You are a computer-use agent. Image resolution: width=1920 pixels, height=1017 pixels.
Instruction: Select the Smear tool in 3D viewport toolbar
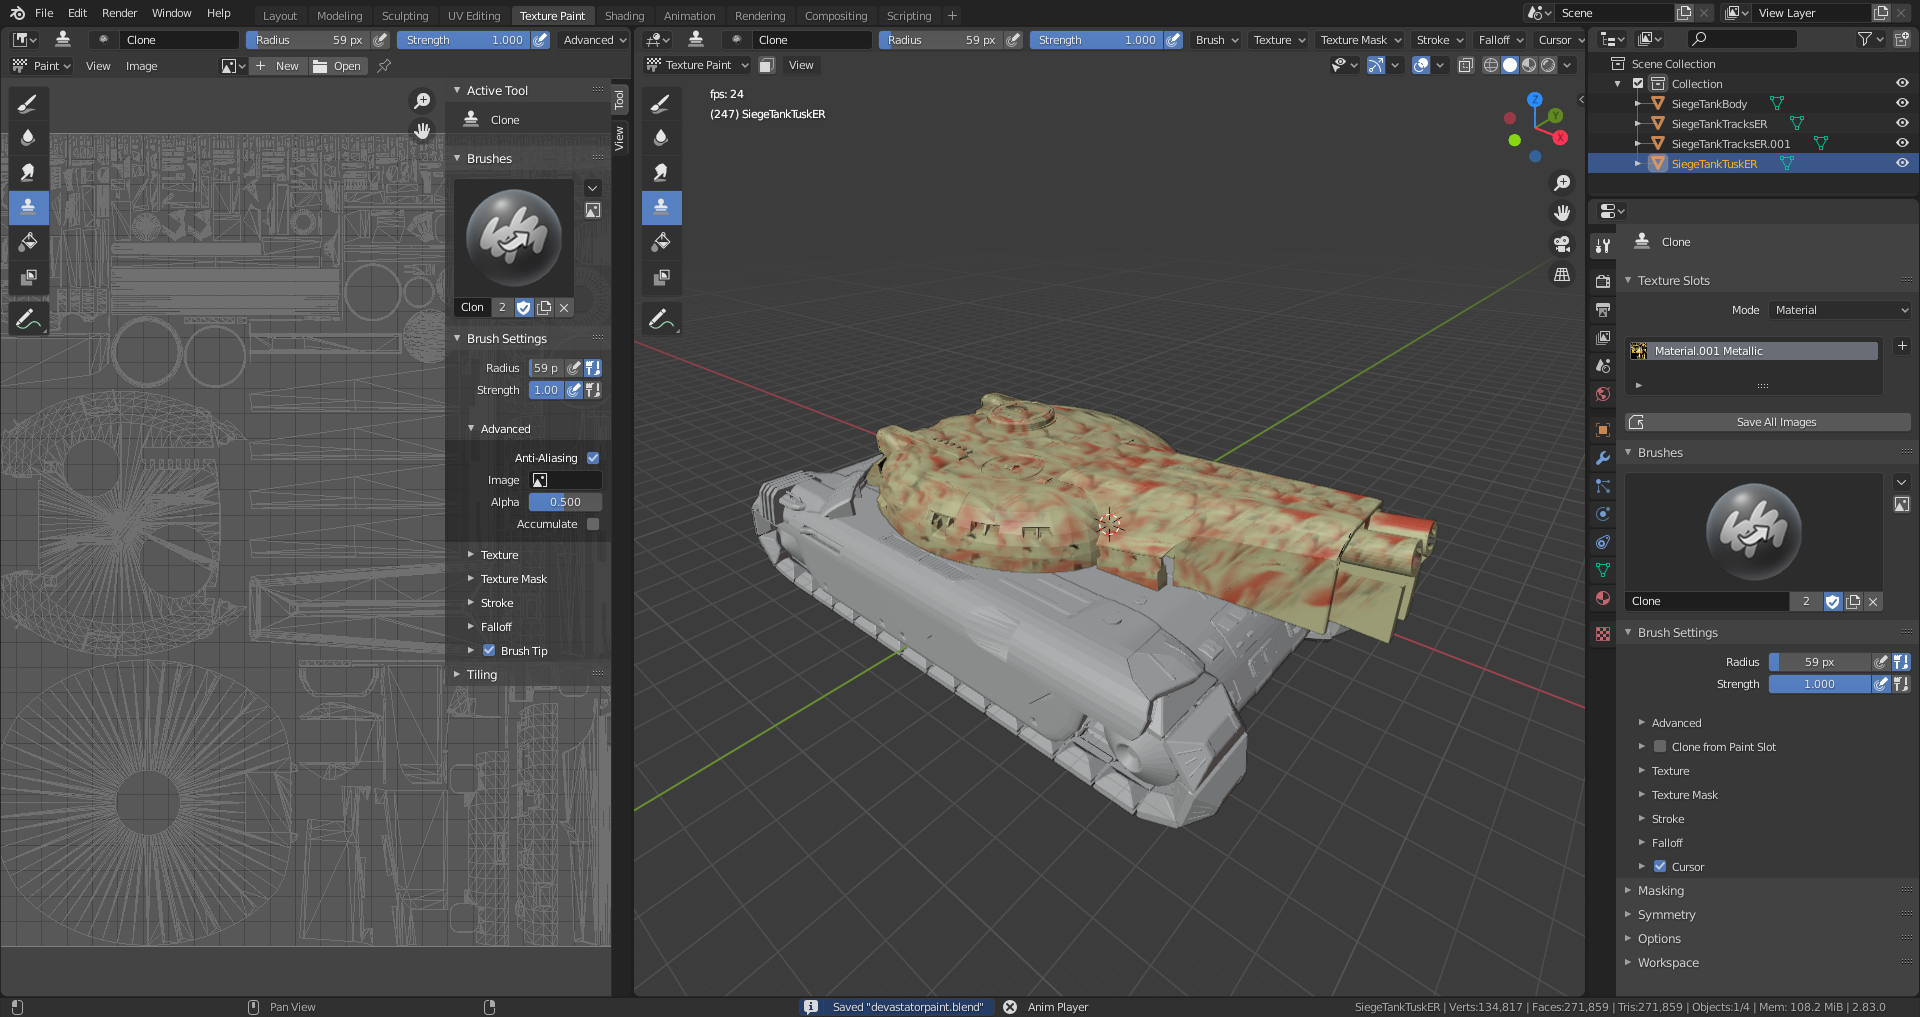[x=661, y=172]
